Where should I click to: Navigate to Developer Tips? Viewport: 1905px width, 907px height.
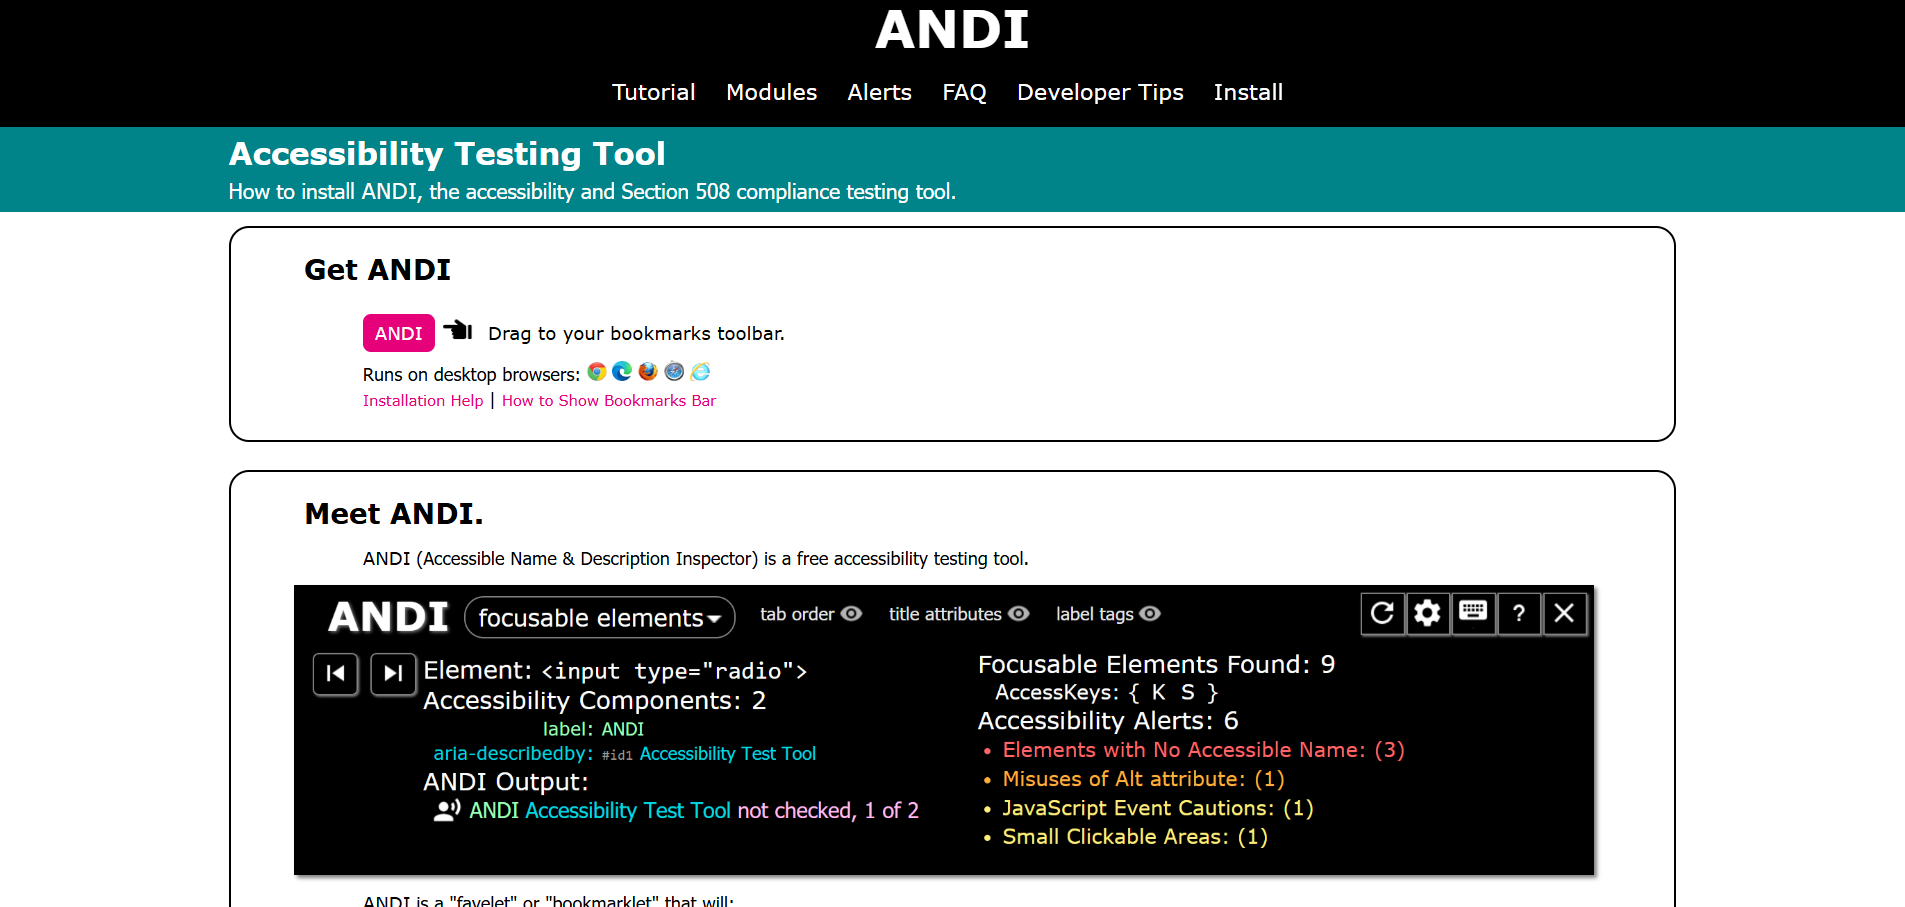1100,92
